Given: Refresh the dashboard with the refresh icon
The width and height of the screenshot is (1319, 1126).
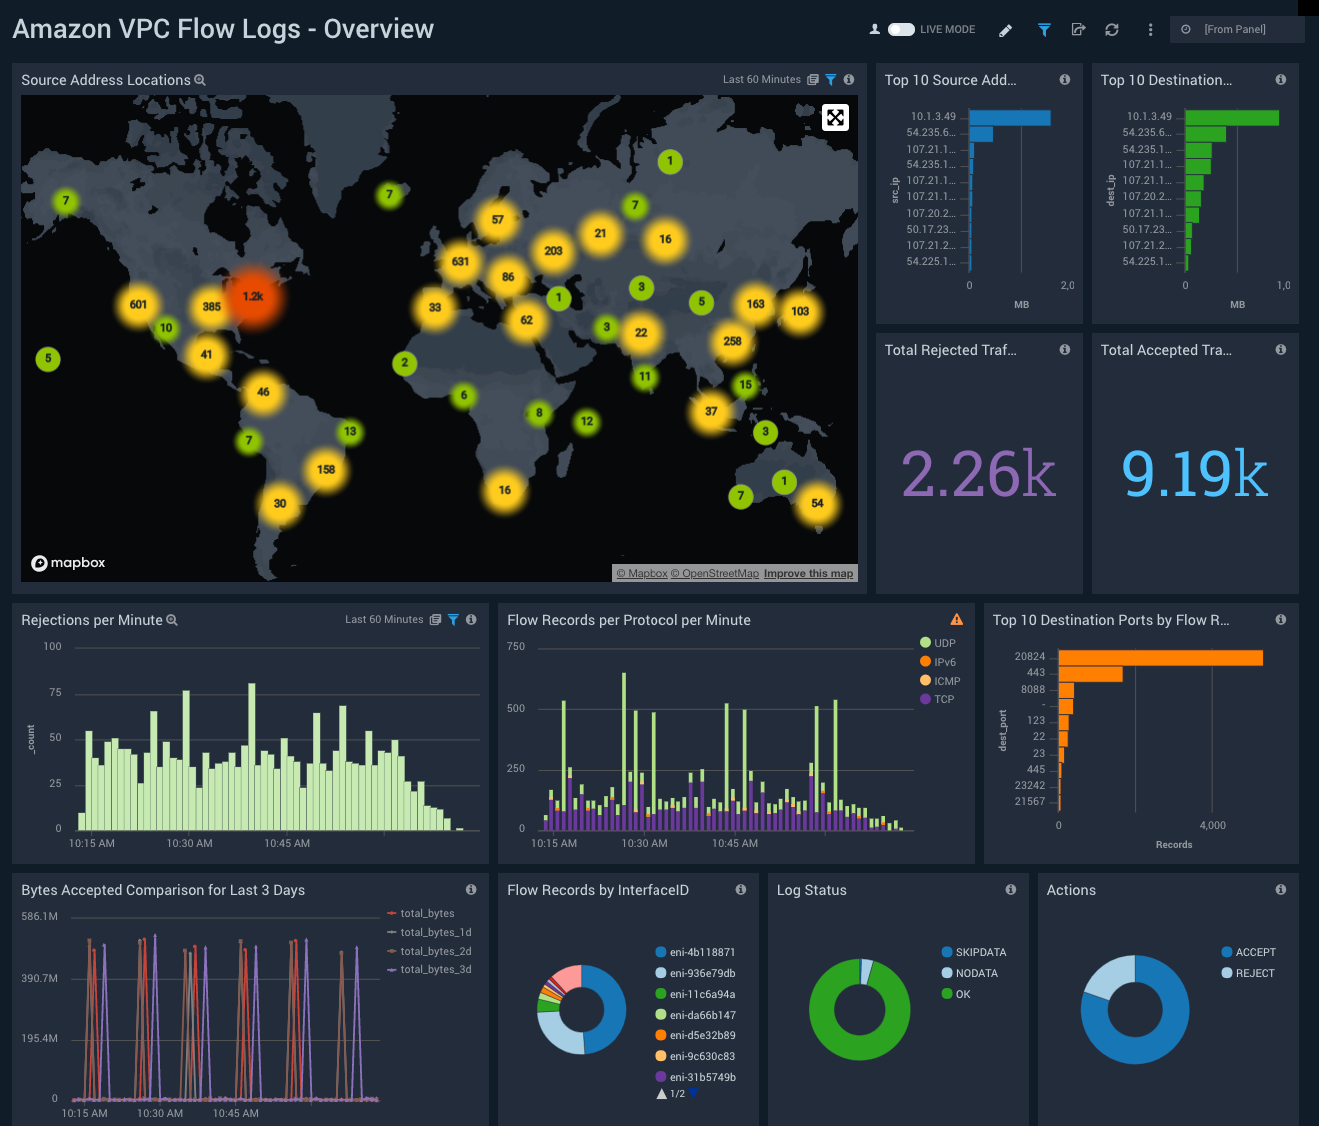Looking at the screenshot, I should point(1111,29).
